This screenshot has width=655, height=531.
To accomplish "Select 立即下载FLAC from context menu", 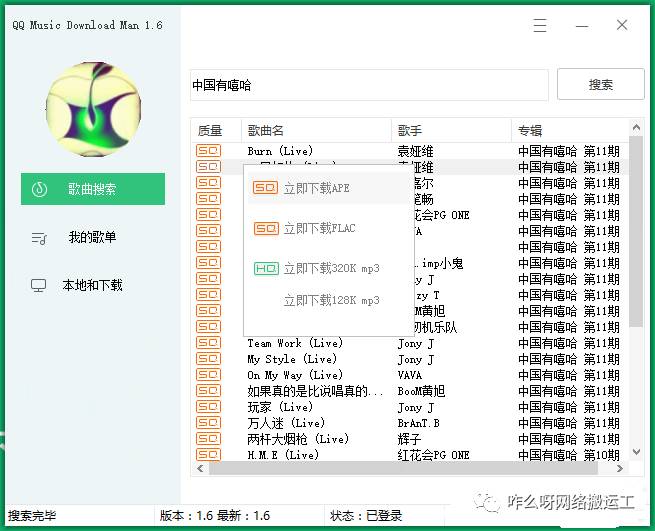I will coord(329,229).
